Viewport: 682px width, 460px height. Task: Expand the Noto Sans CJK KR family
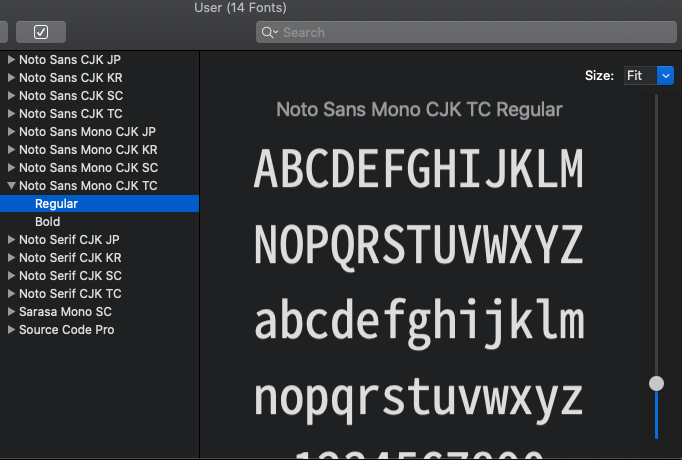point(12,77)
